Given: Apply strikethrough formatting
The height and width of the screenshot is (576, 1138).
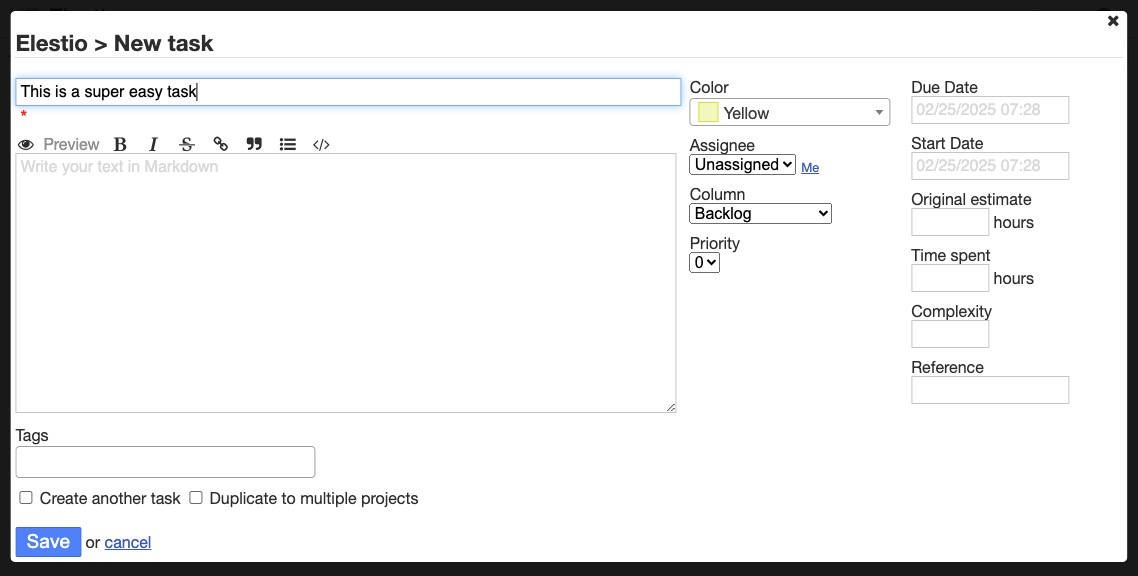Looking at the screenshot, I should [x=186, y=144].
